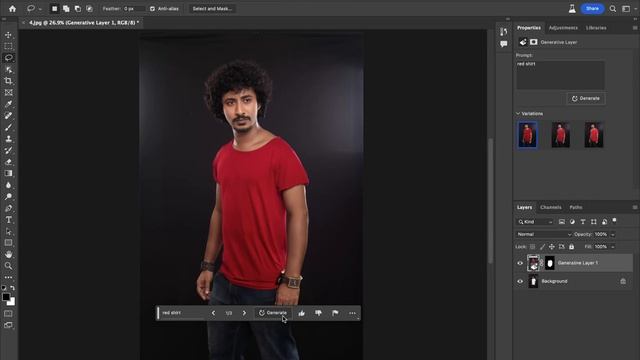Select the Hand tool
The width and height of the screenshot is (640, 360).
8,254
